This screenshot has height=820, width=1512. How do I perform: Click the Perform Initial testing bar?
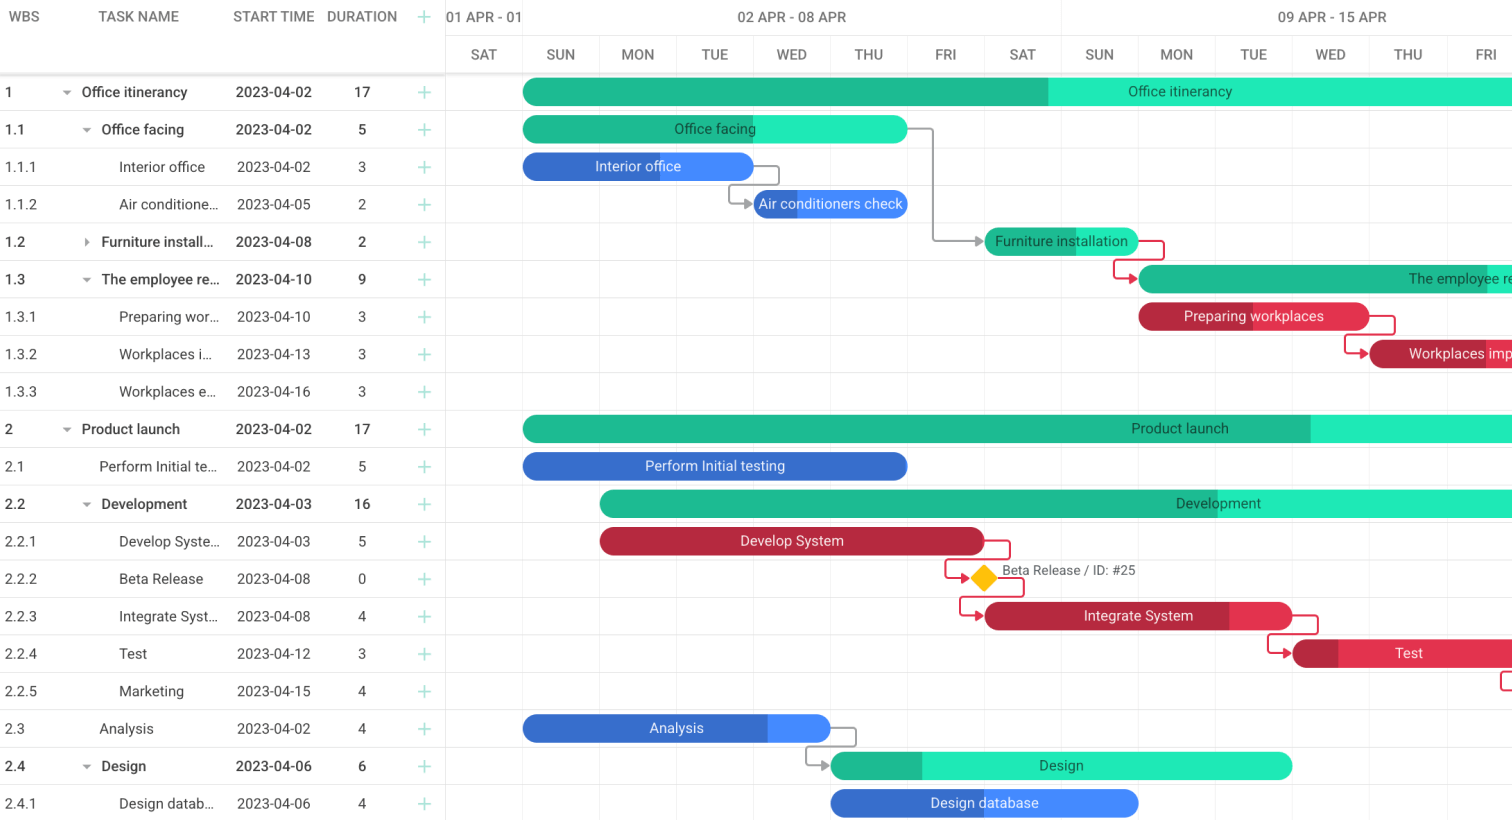pyautogui.click(x=714, y=466)
